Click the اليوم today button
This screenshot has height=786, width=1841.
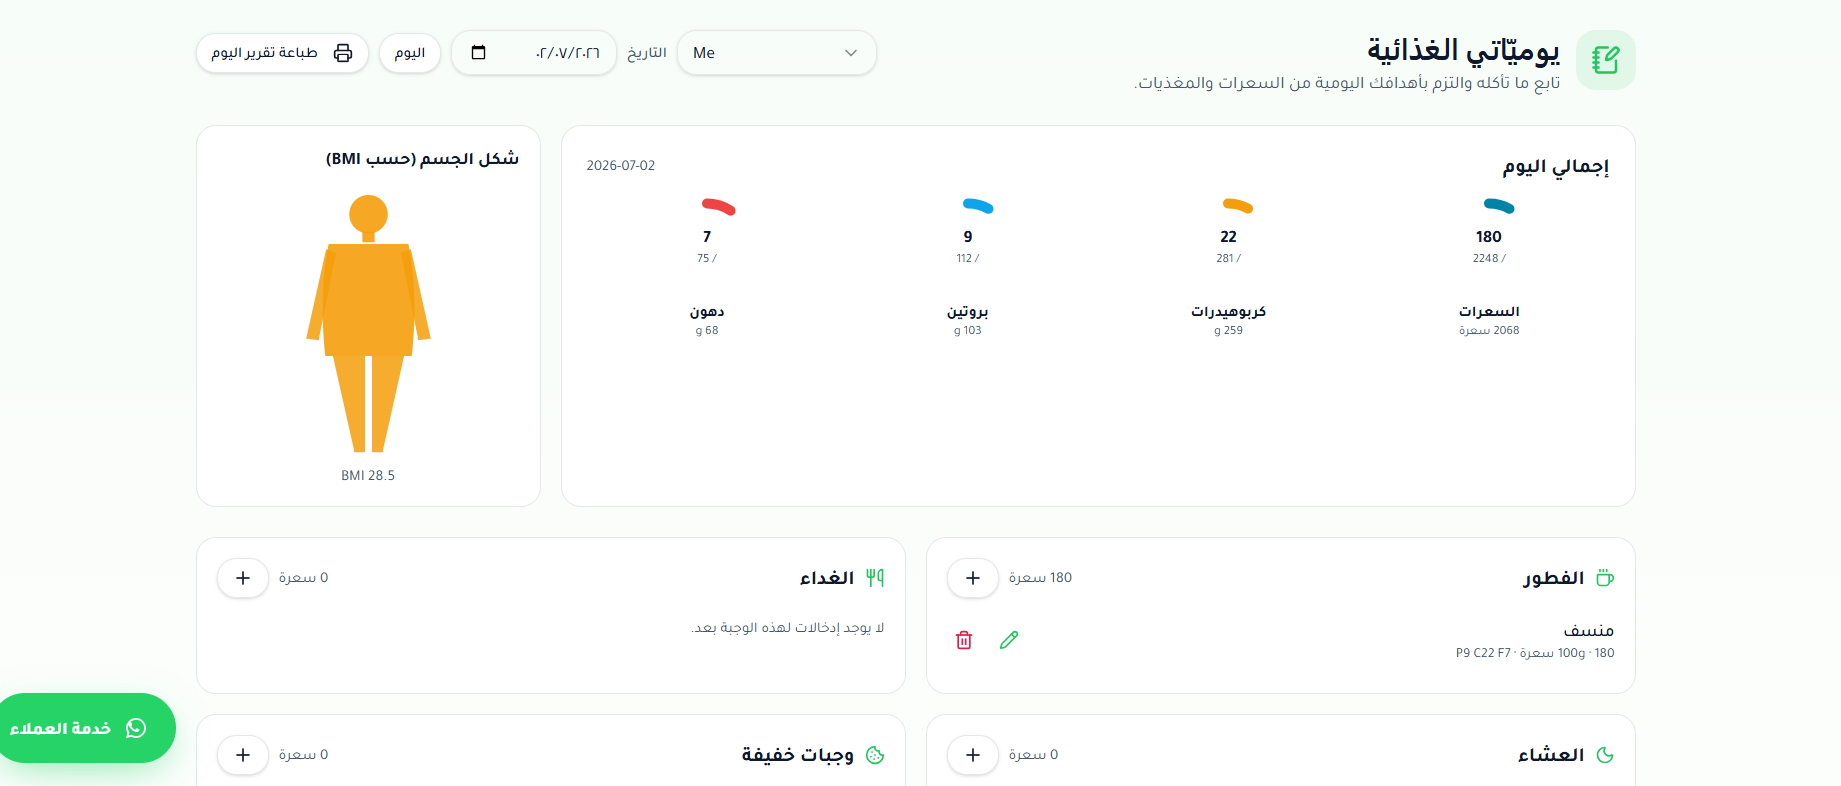click(x=410, y=53)
